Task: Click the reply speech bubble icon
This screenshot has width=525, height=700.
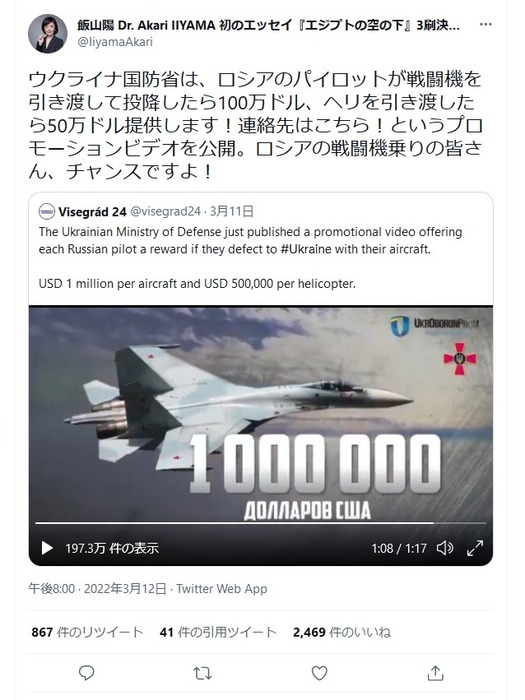Action: point(86,673)
